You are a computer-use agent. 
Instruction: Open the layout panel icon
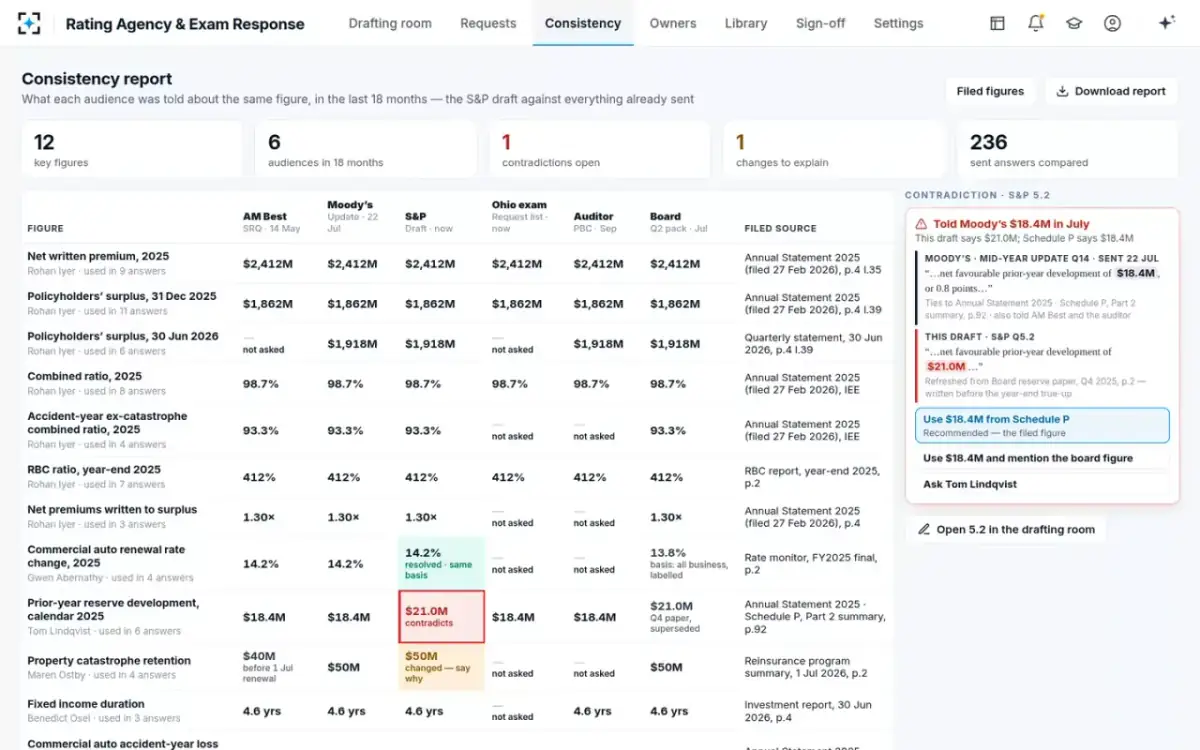click(997, 23)
